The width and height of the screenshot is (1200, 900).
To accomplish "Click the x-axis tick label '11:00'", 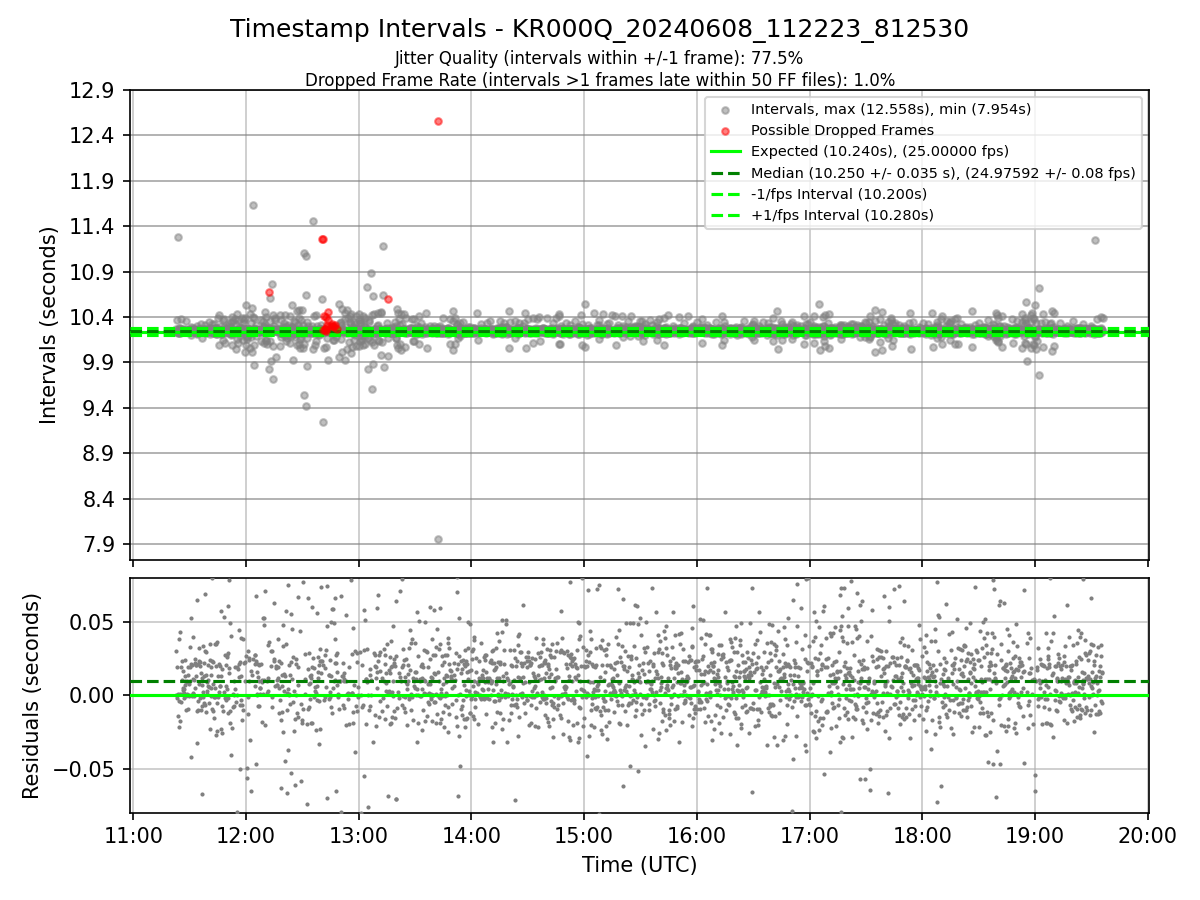I will [133, 837].
